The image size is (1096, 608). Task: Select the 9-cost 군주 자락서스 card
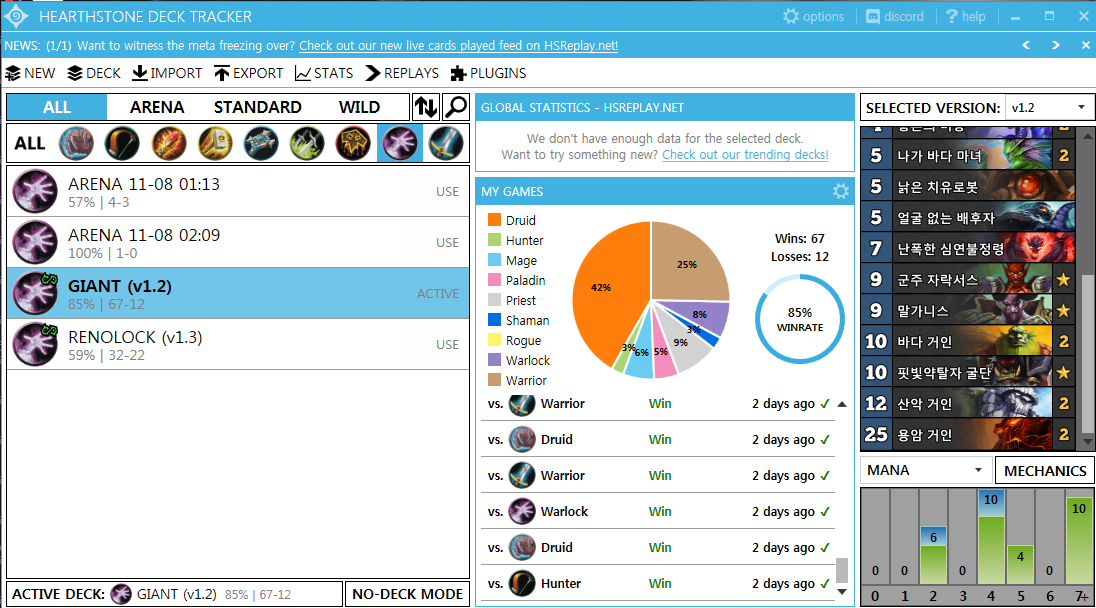pos(967,280)
